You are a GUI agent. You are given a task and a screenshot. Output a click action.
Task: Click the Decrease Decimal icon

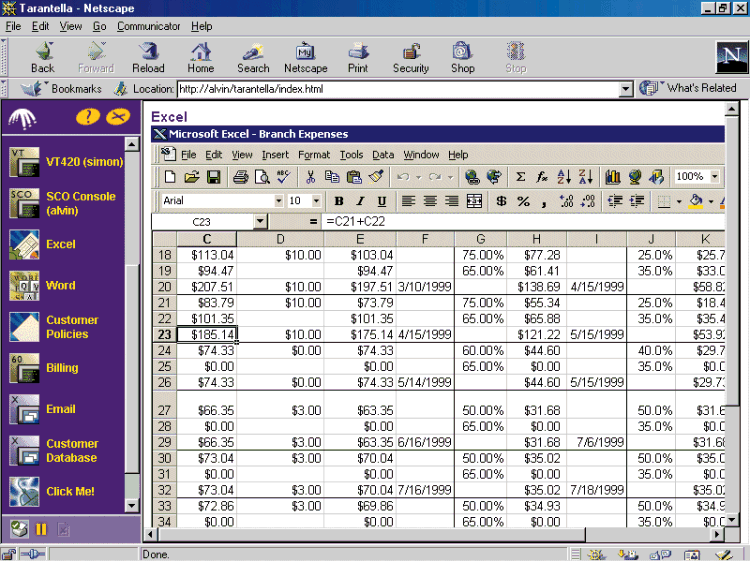pos(588,201)
